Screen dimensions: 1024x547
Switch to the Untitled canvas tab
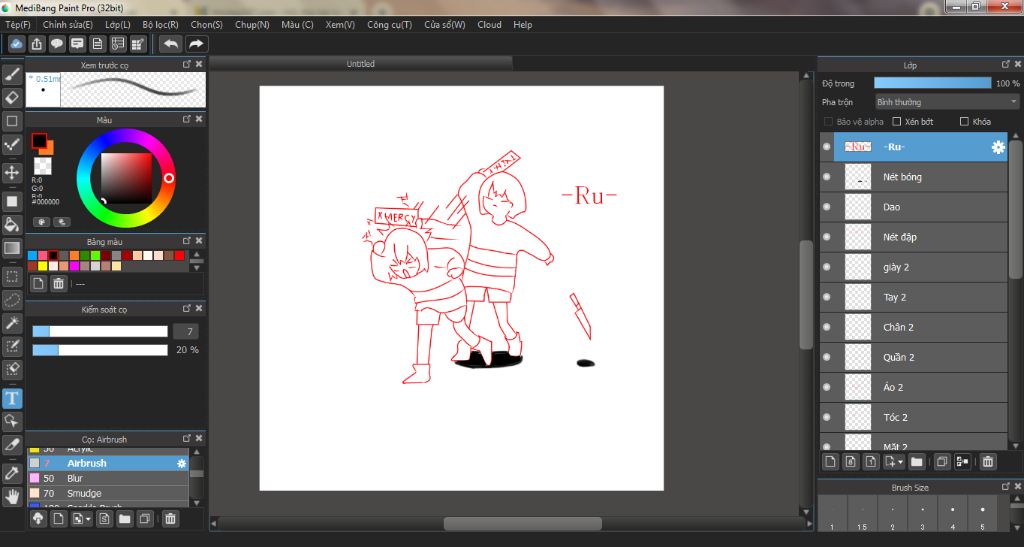click(360, 63)
